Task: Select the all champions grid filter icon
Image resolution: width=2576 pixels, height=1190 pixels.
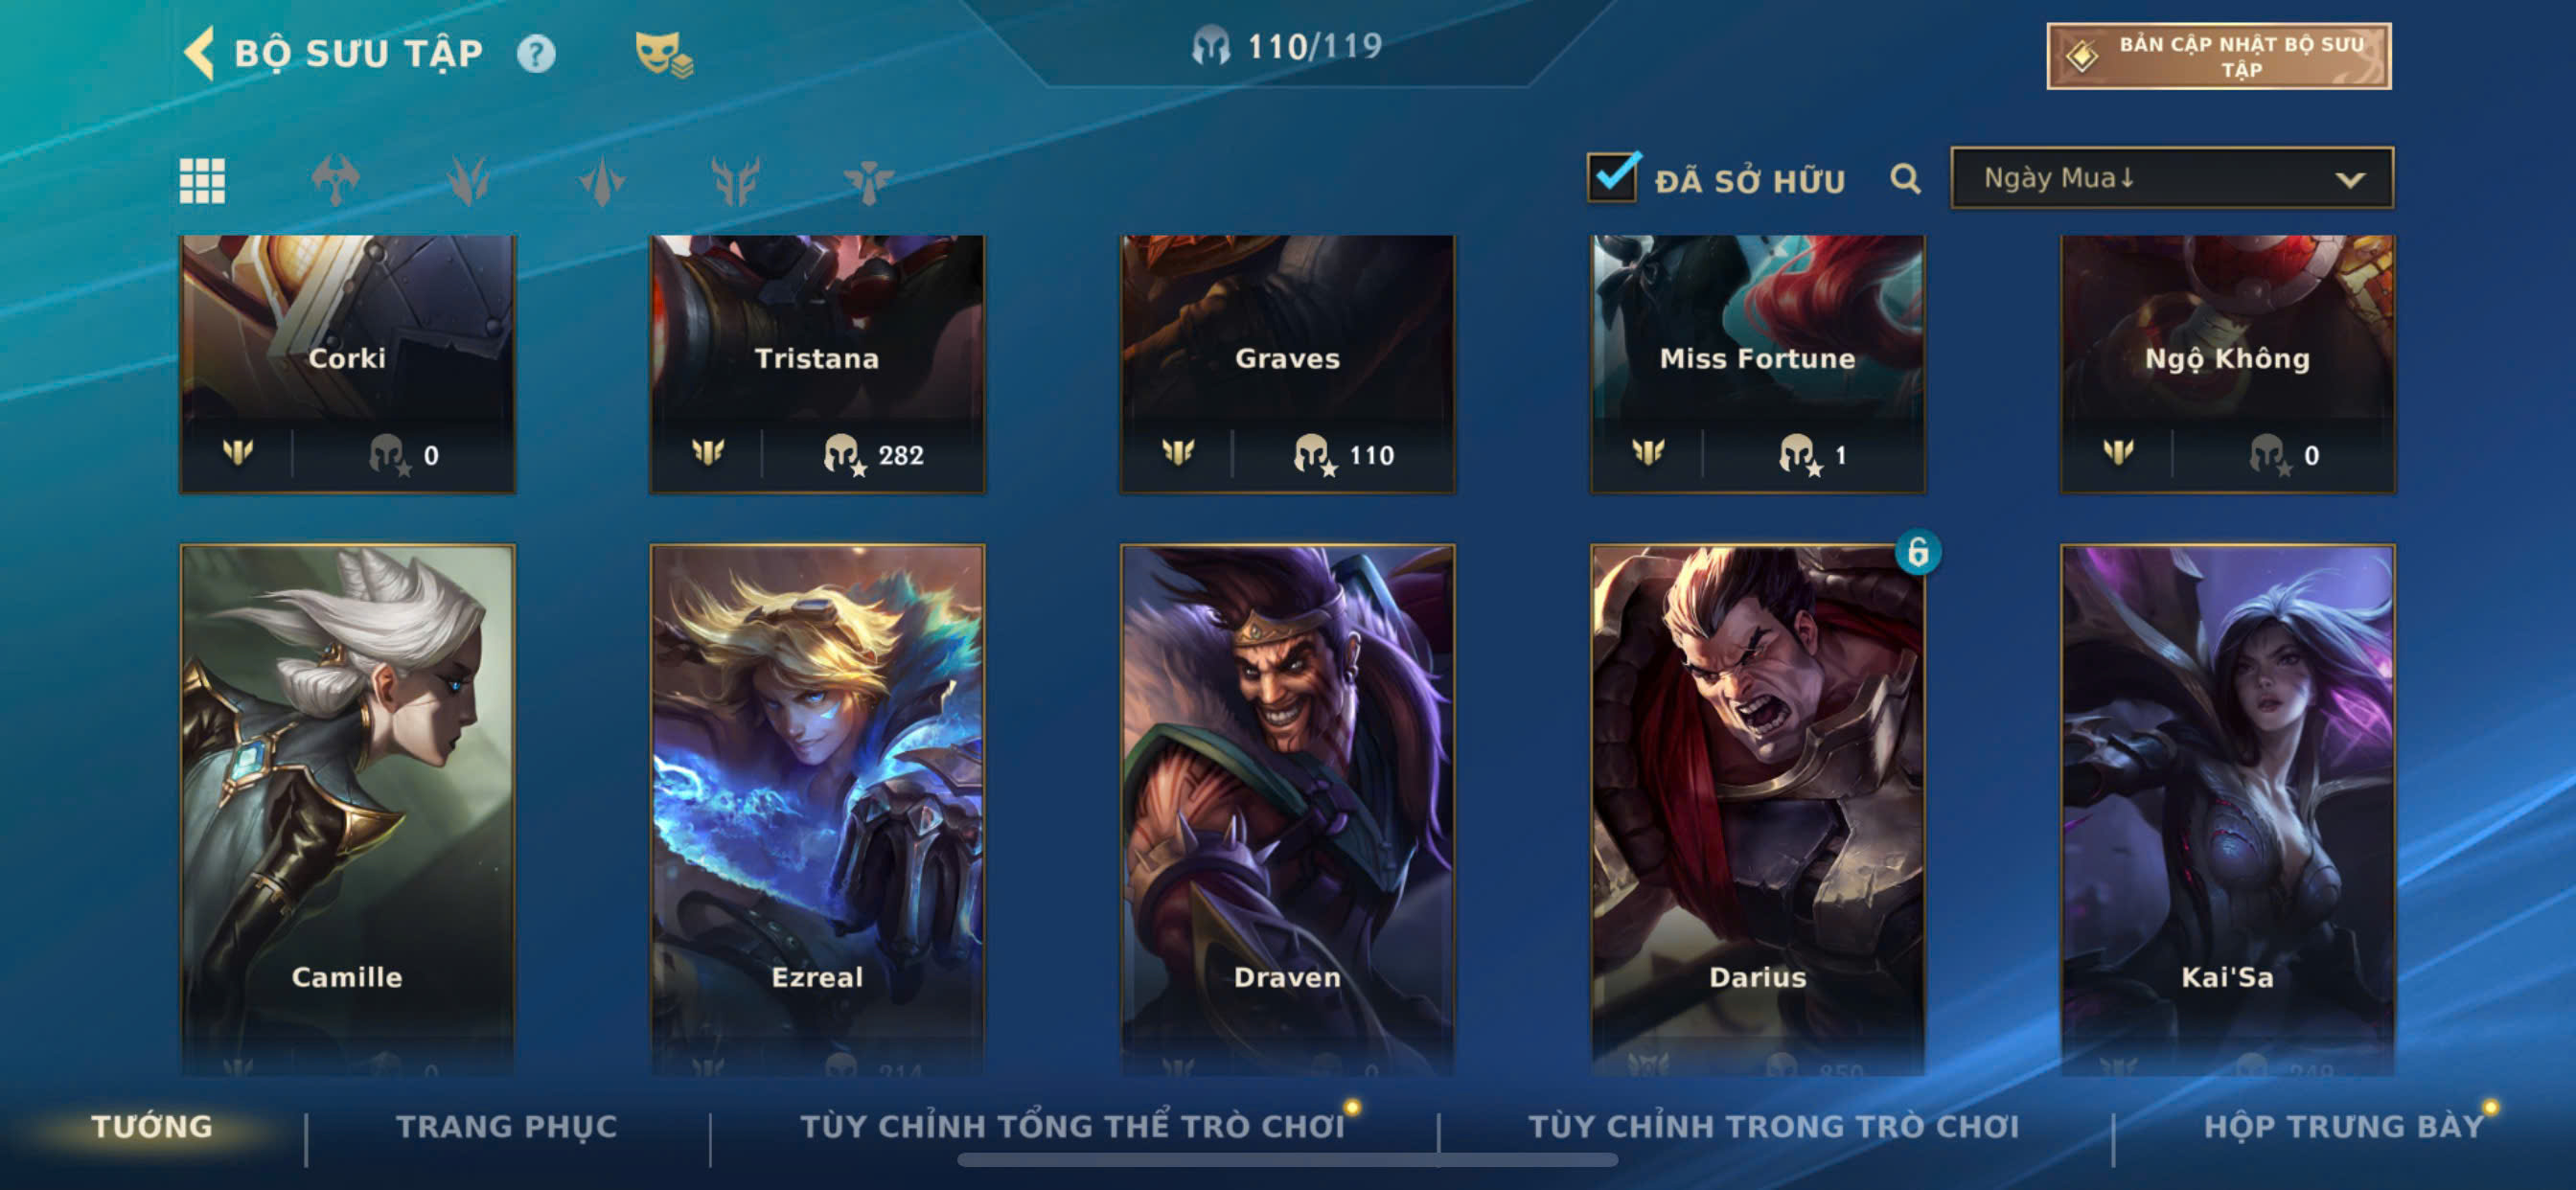Action: (x=202, y=181)
